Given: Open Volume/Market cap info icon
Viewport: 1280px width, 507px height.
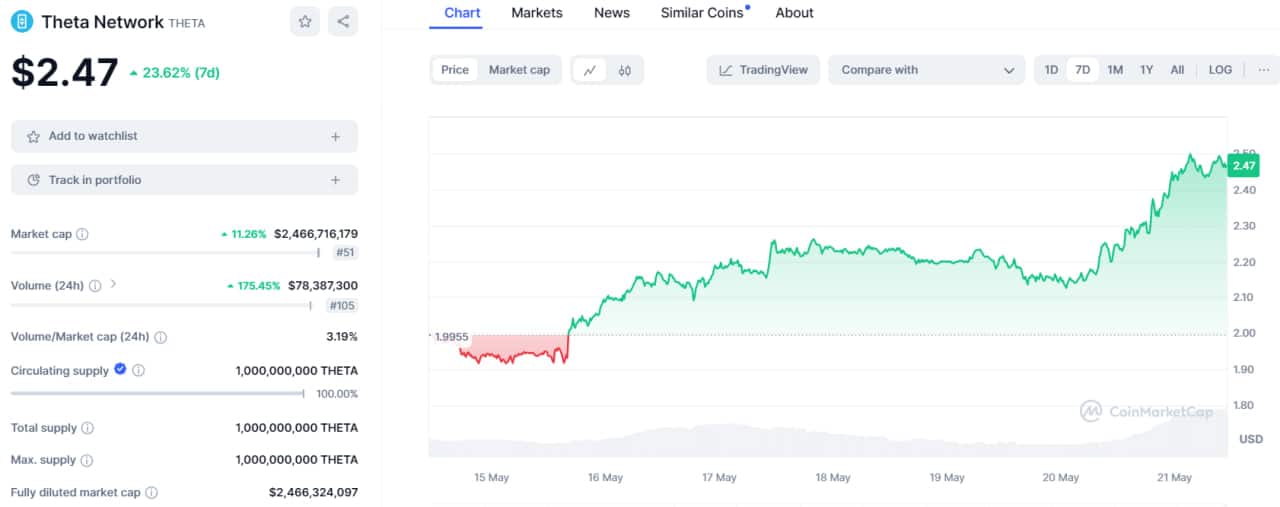Looking at the screenshot, I should (161, 337).
